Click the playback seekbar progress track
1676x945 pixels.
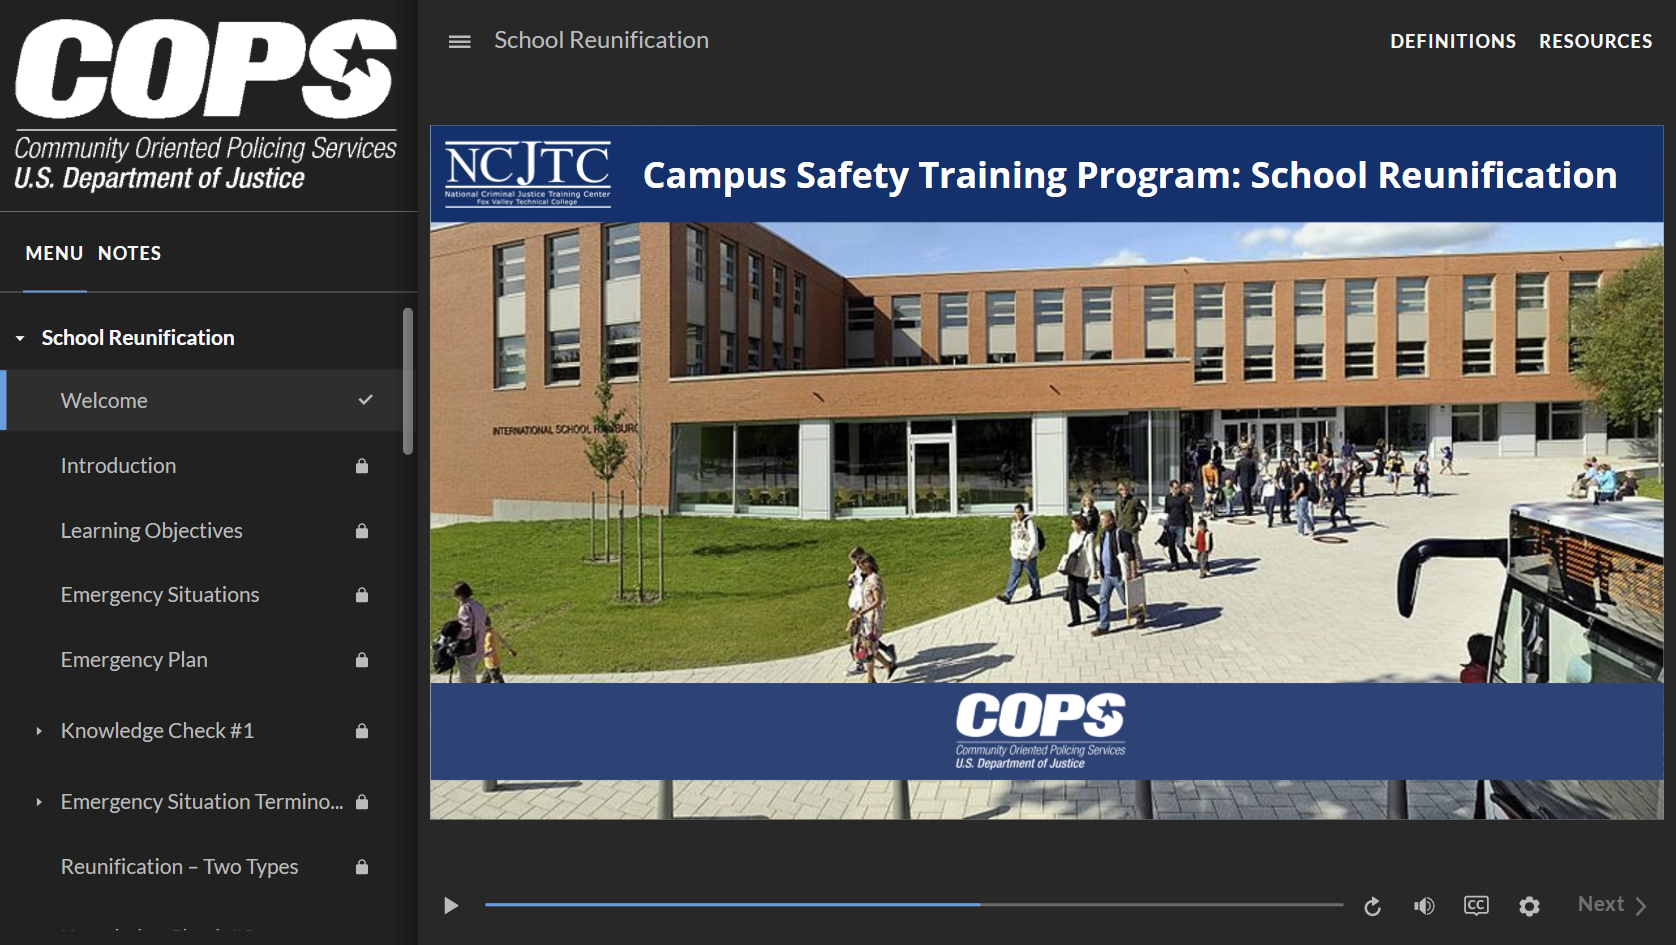point(914,905)
